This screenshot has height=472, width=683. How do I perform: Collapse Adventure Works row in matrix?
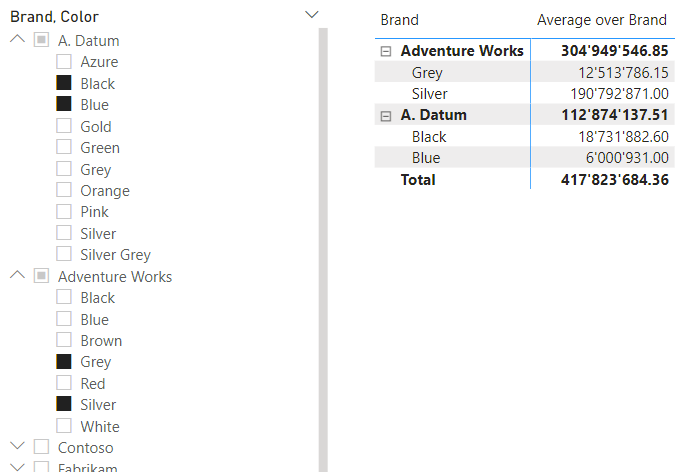386,51
